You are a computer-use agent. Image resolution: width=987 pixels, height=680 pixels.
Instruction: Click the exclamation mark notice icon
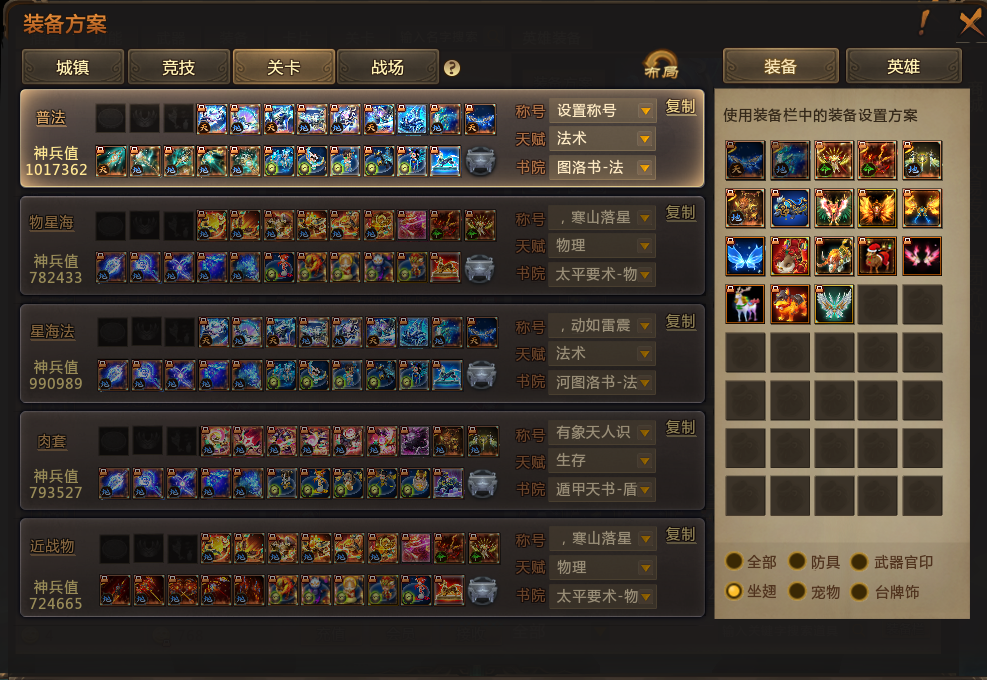pyautogui.click(x=923, y=23)
